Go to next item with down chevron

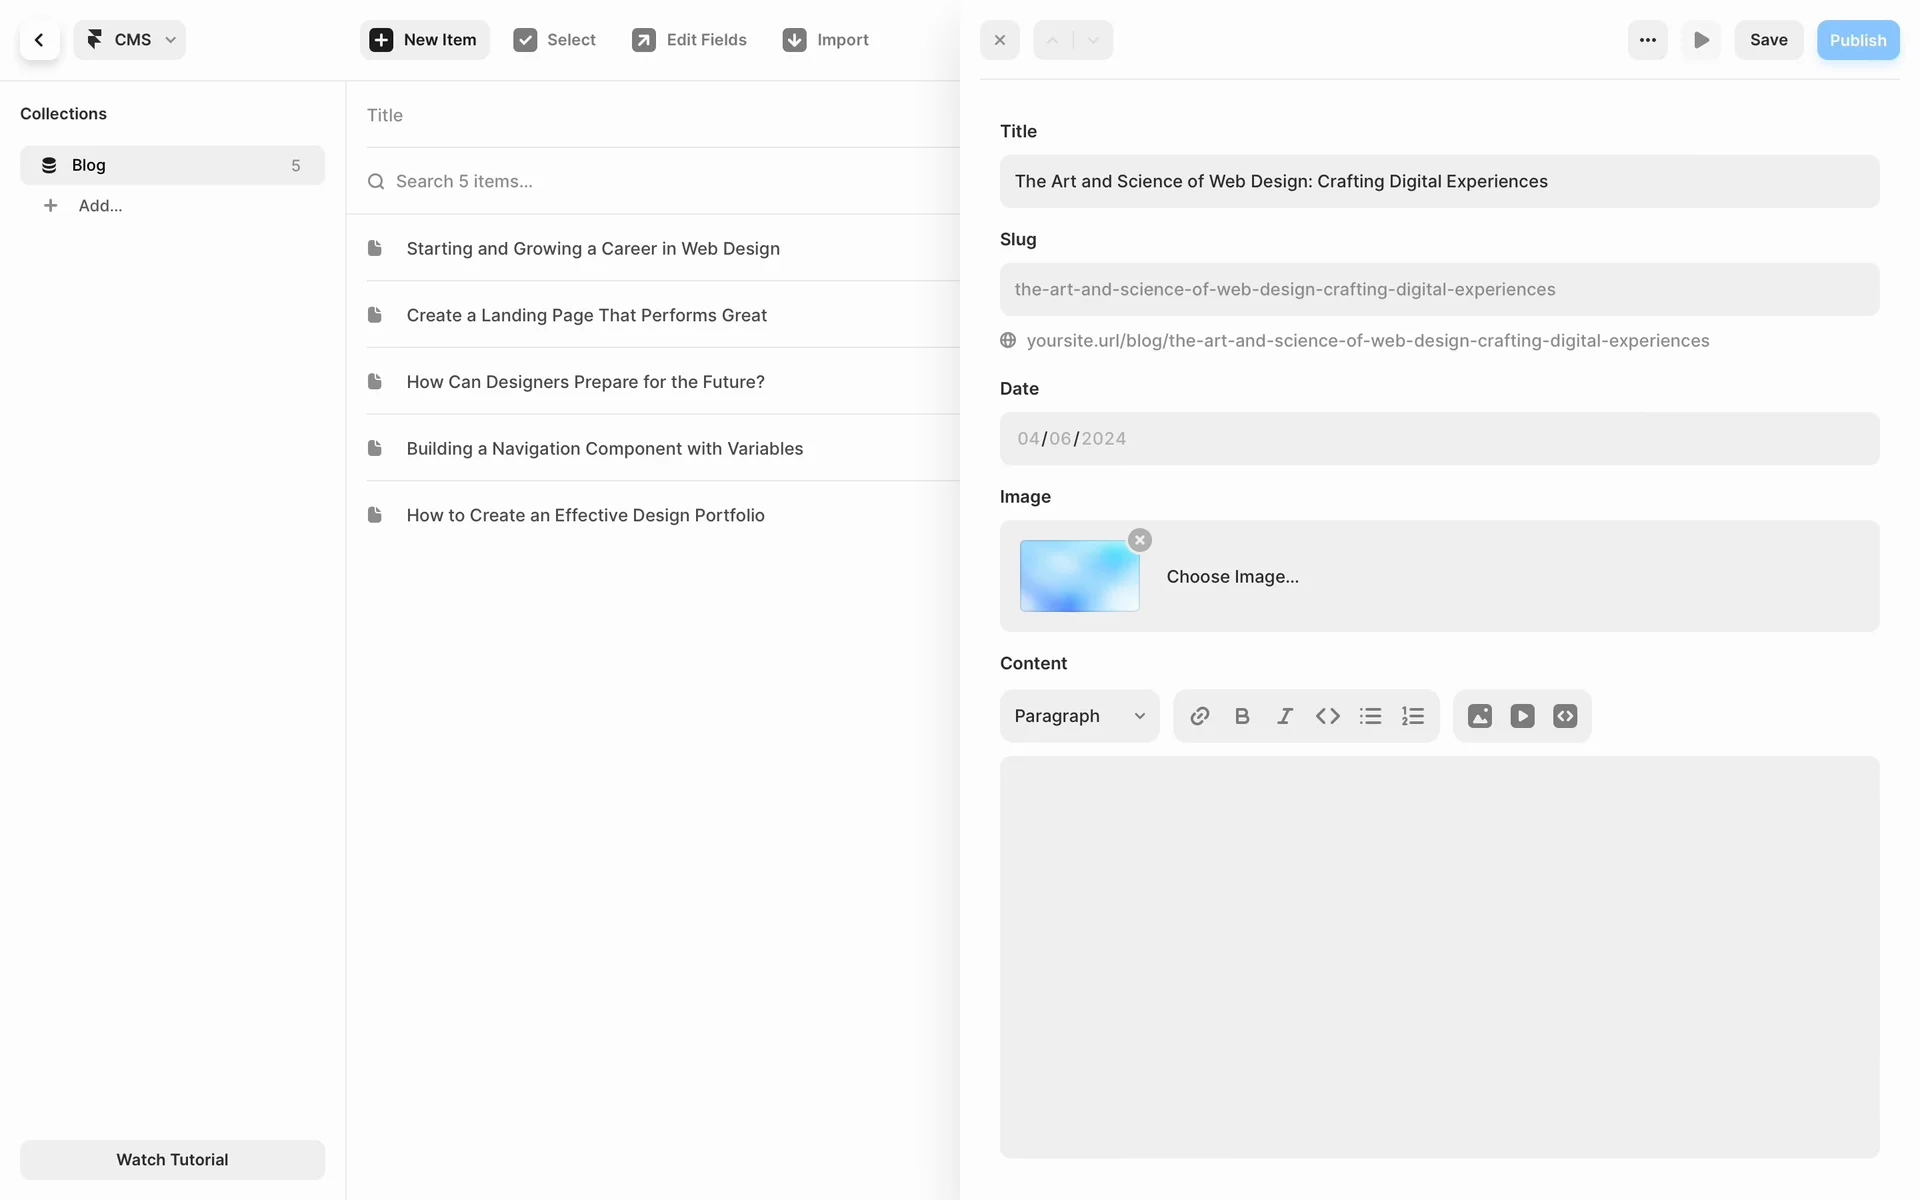click(x=1093, y=40)
